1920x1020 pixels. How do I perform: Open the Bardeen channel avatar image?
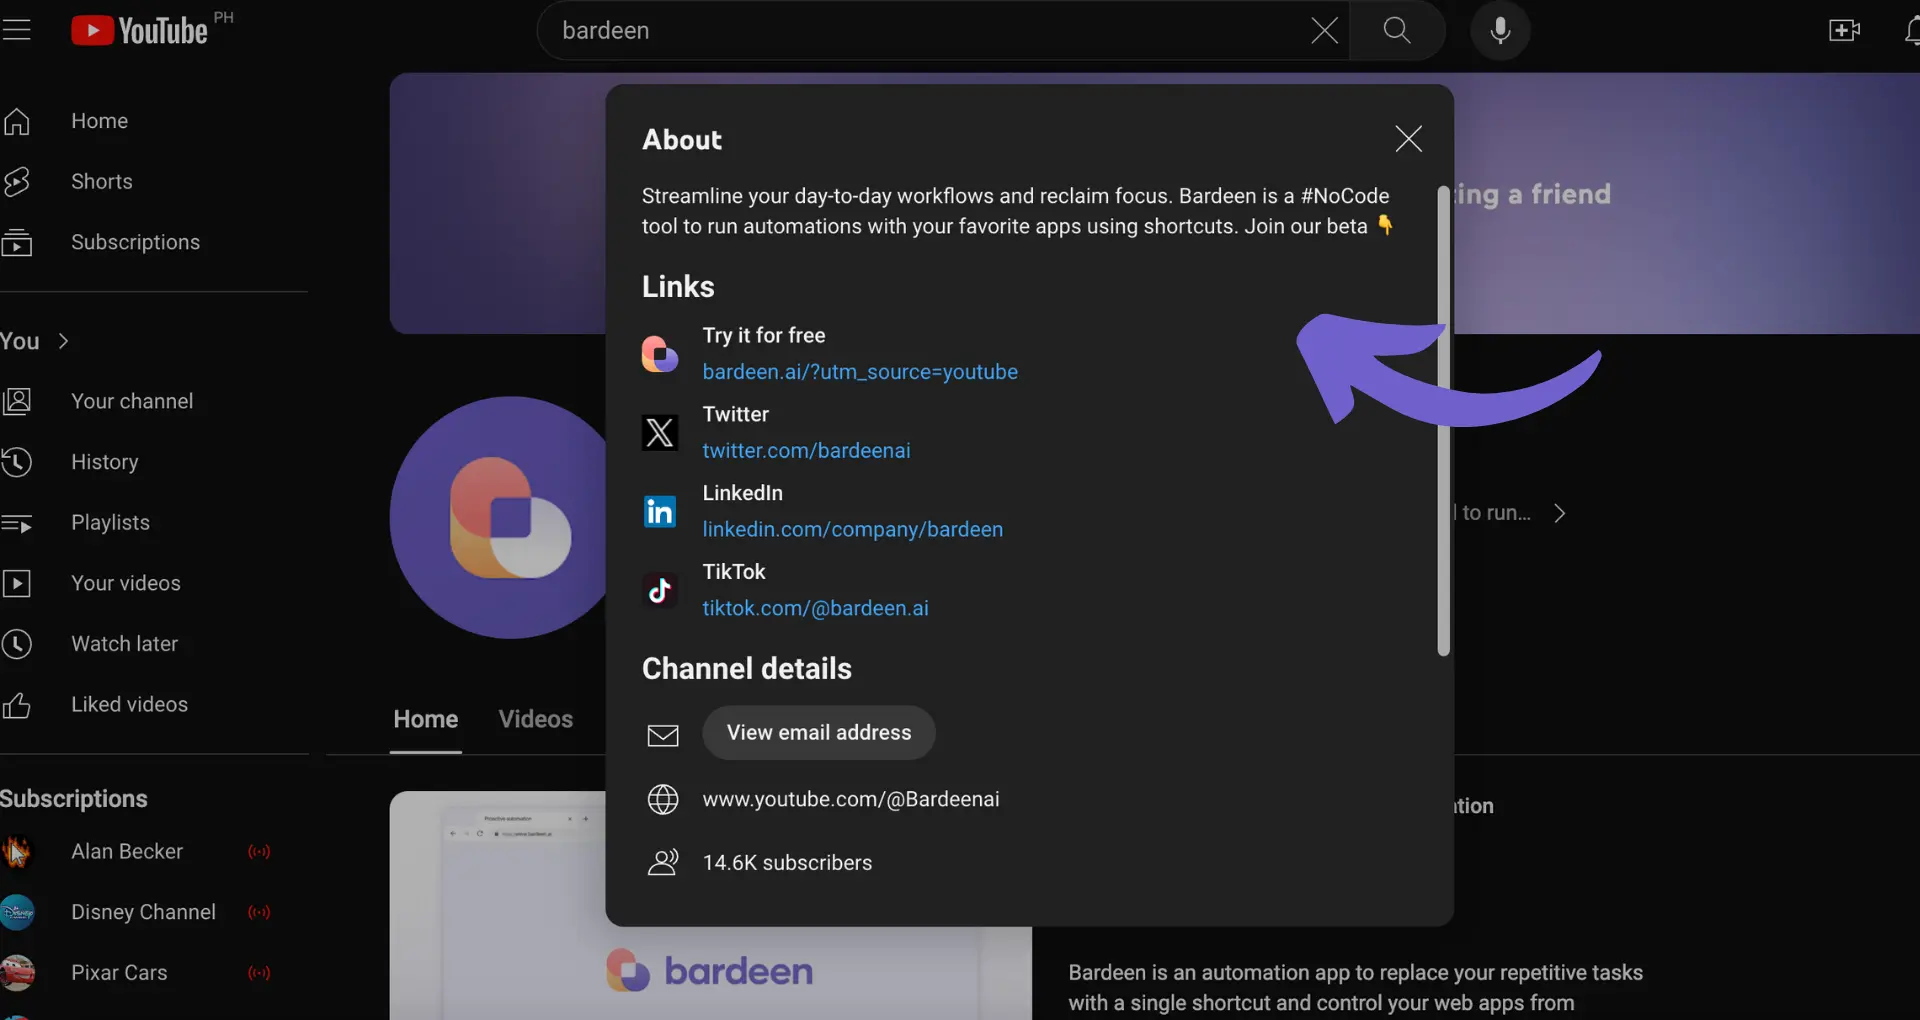[498, 517]
